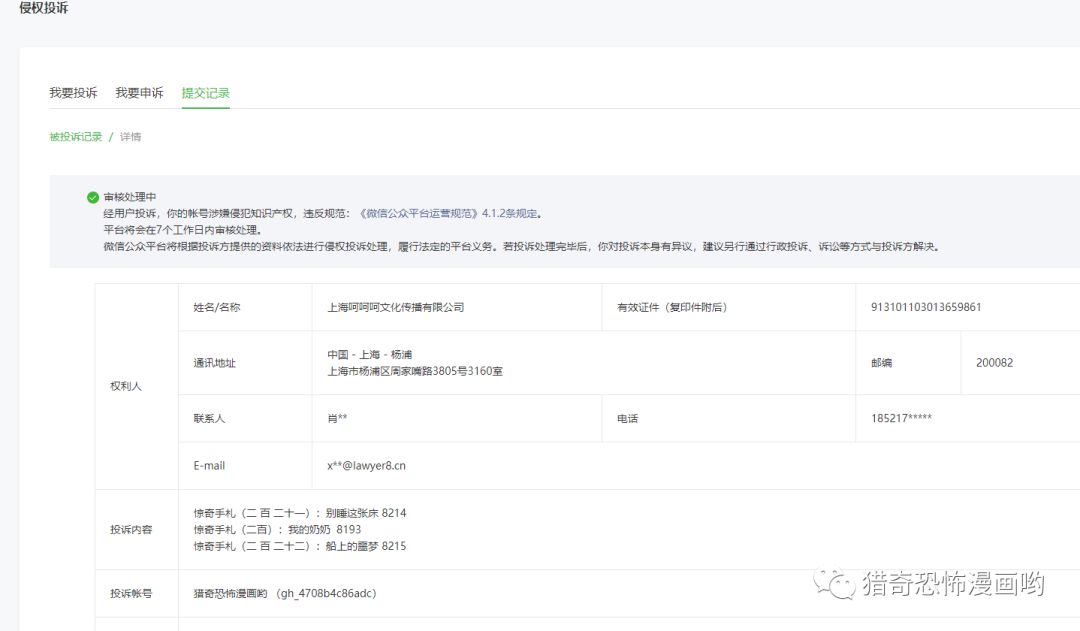Click the postal code 200082
1080x631 pixels.
coord(994,363)
